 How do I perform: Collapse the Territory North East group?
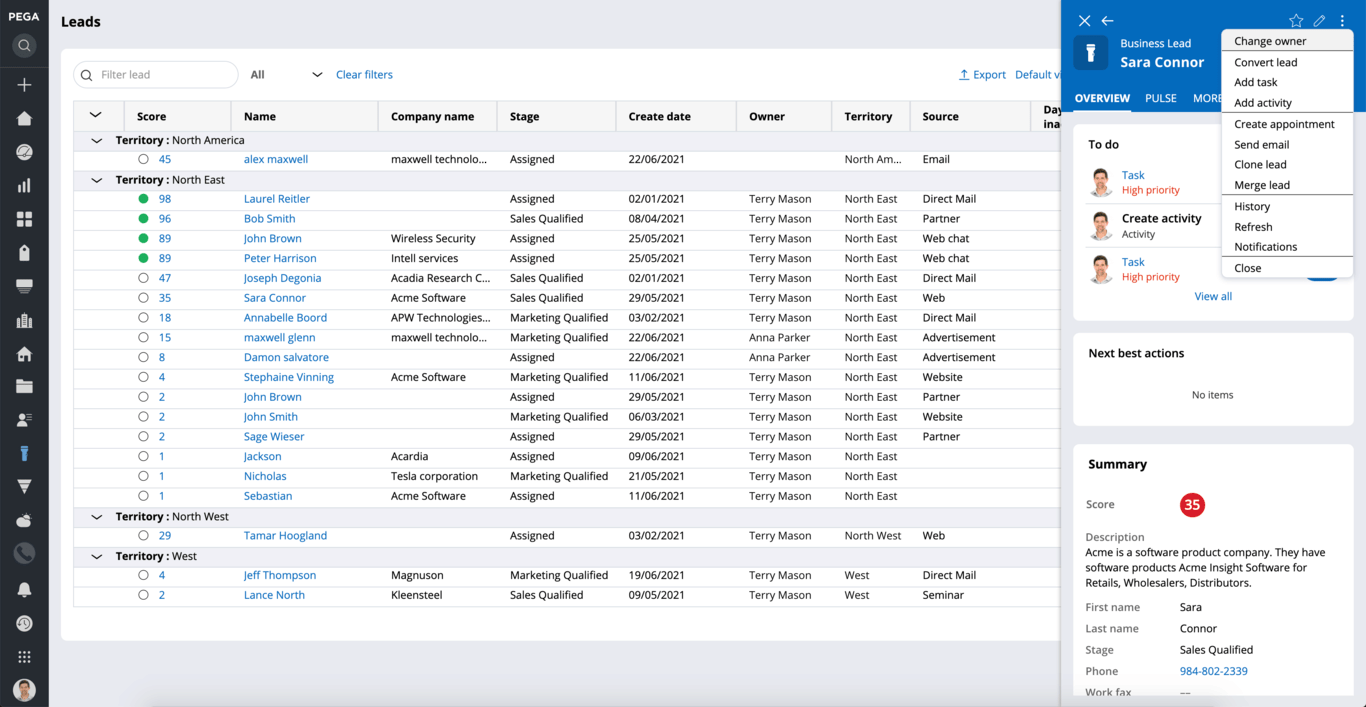(96, 179)
